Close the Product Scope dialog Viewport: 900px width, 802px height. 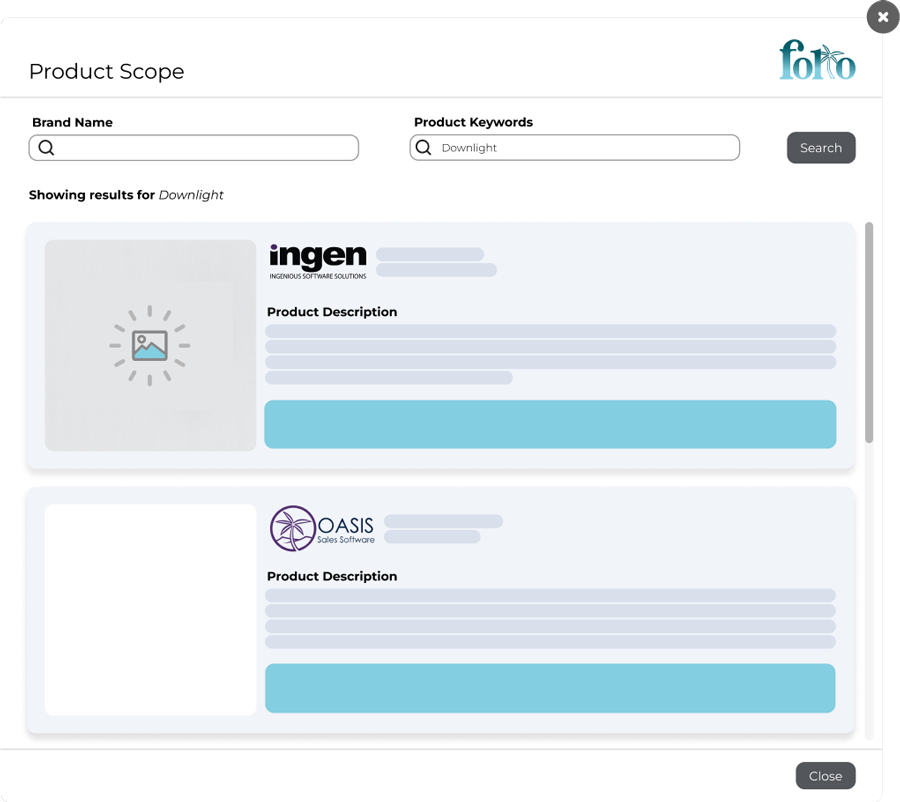[x=825, y=776]
